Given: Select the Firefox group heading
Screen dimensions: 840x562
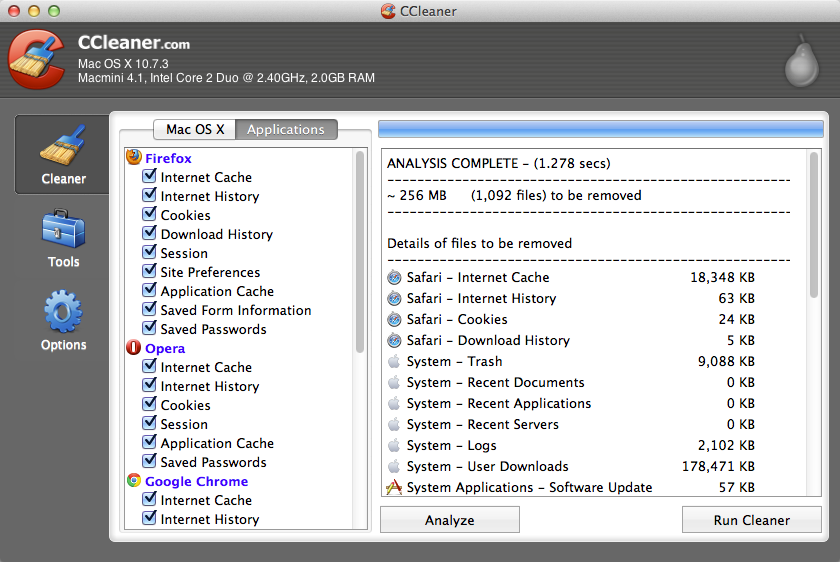Looking at the screenshot, I should coord(168,158).
